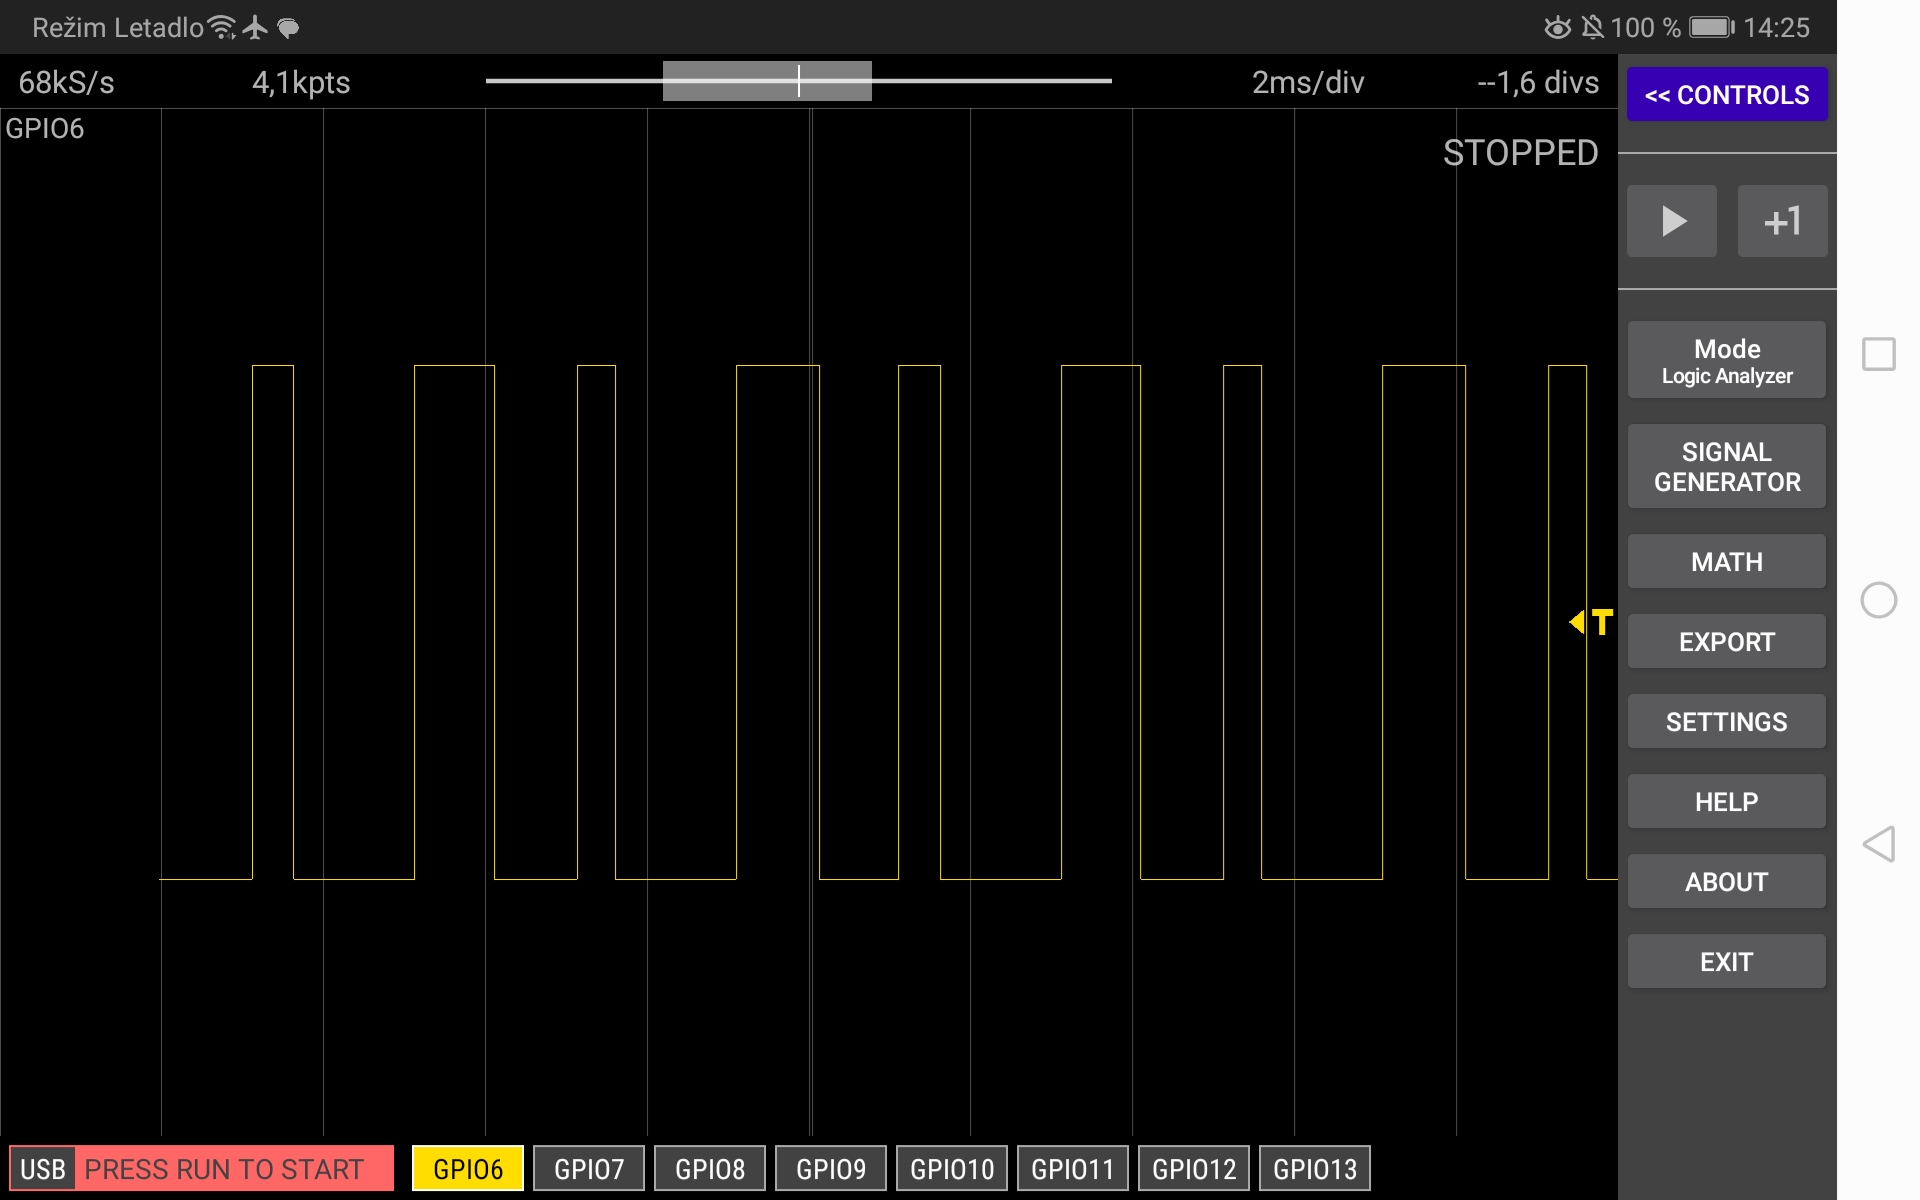The image size is (1920, 1200).
Task: Exit the application via EXIT button
Action: 1726,961
